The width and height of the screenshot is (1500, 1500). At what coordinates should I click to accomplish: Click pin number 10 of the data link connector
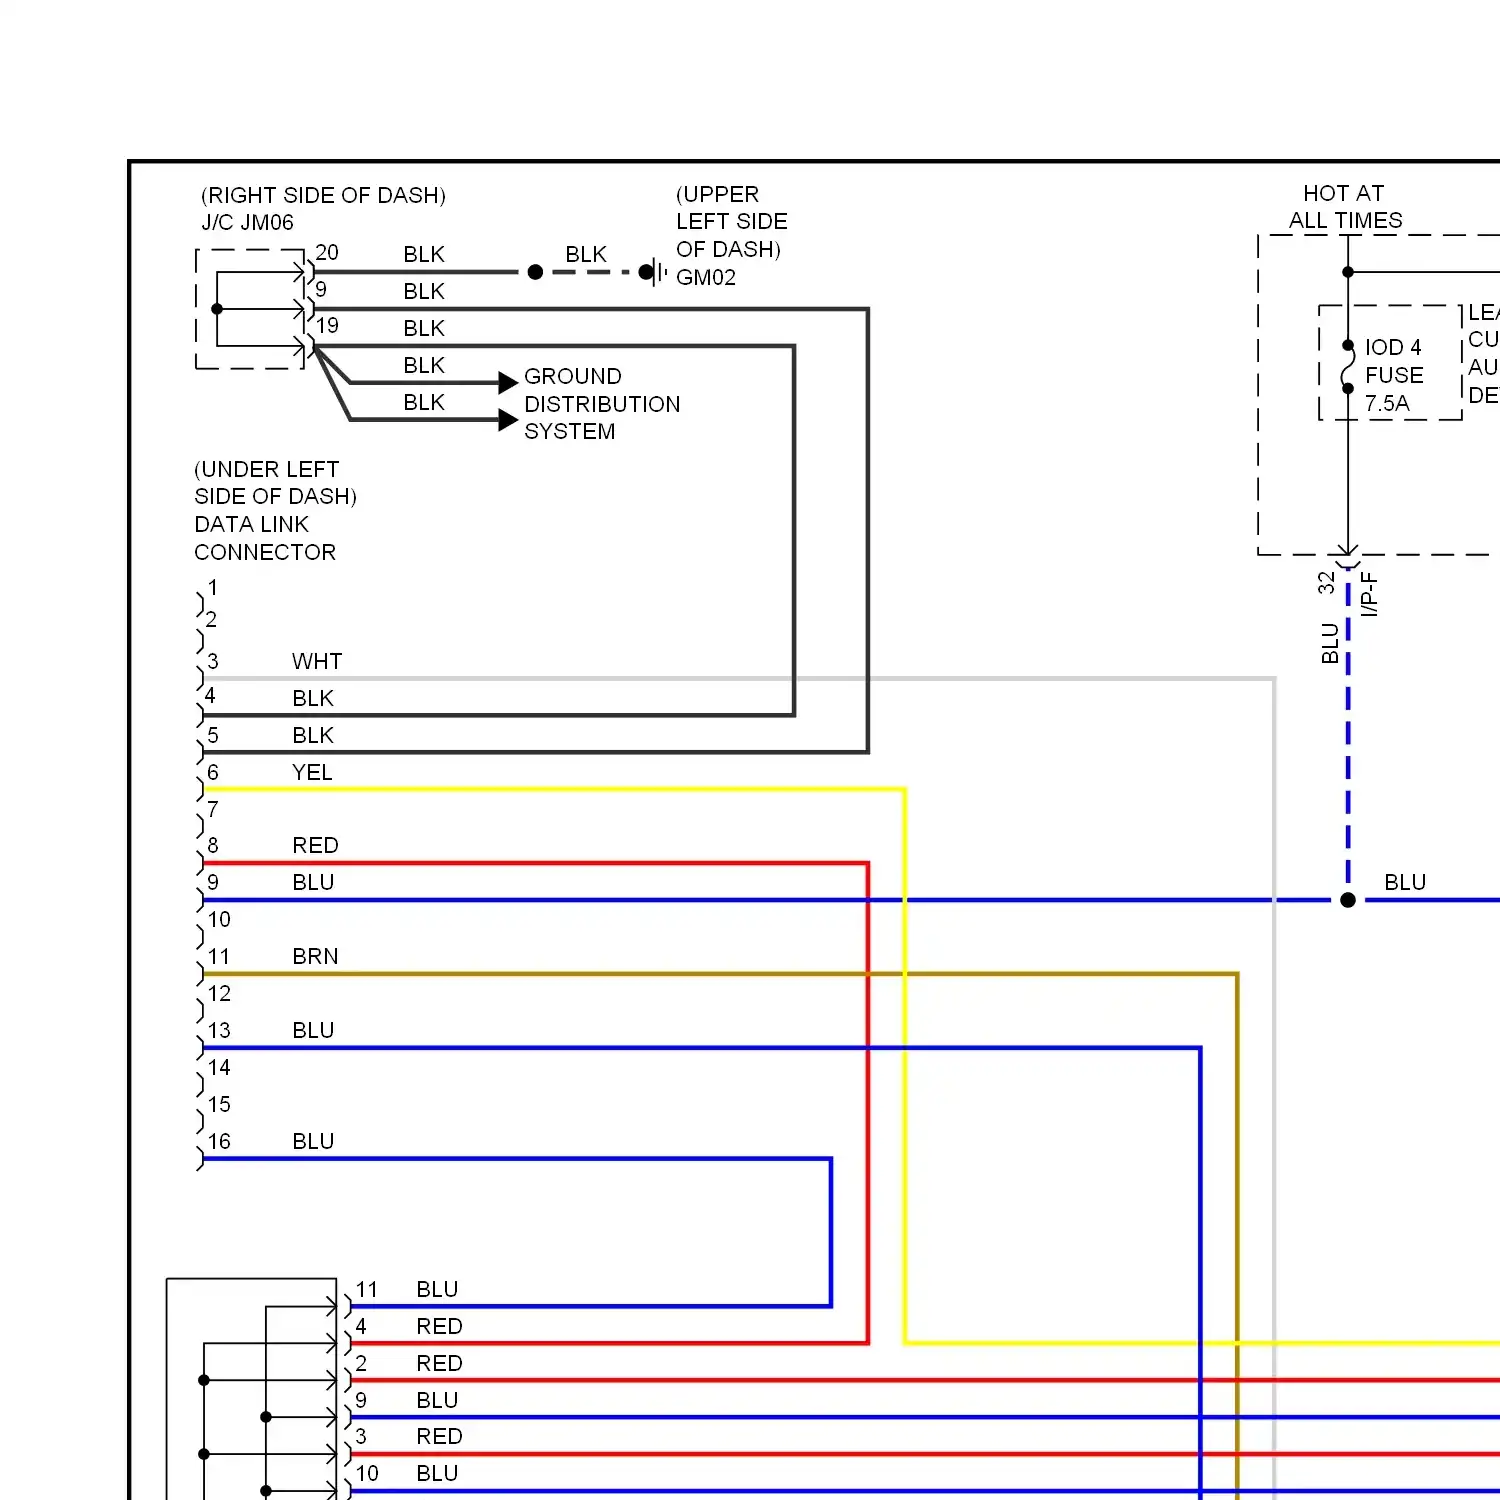219,919
